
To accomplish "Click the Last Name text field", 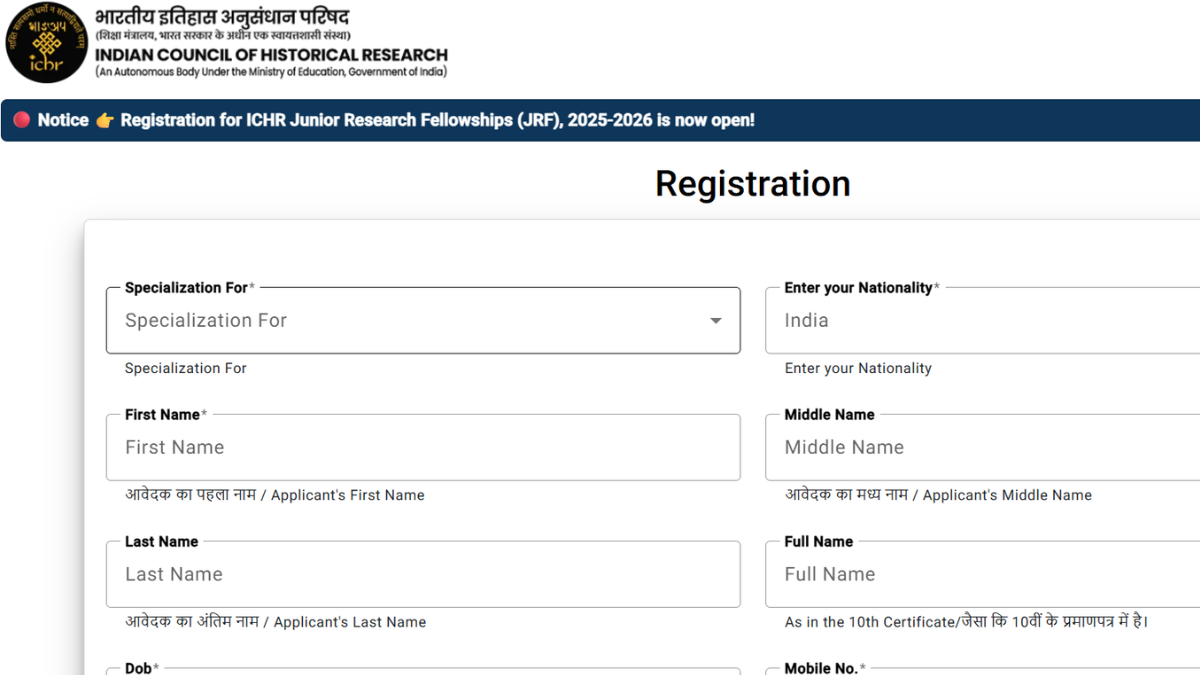I will [x=420, y=574].
